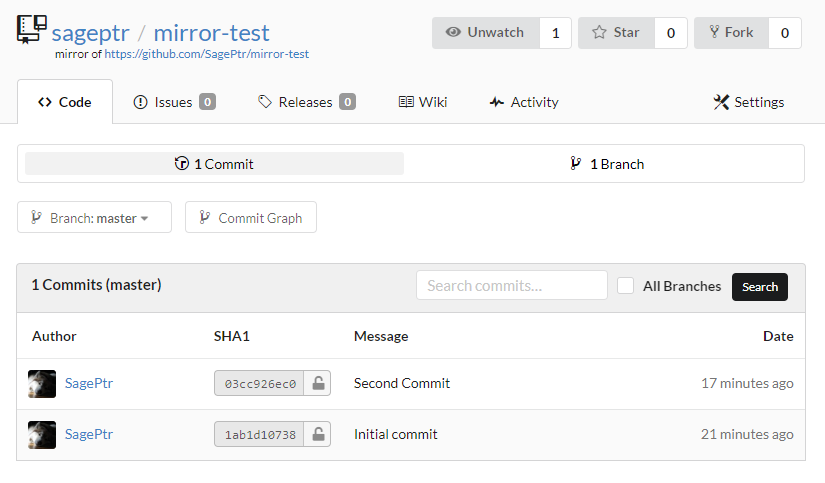Click the Search commits input field
The width and height of the screenshot is (825, 483).
click(x=512, y=286)
